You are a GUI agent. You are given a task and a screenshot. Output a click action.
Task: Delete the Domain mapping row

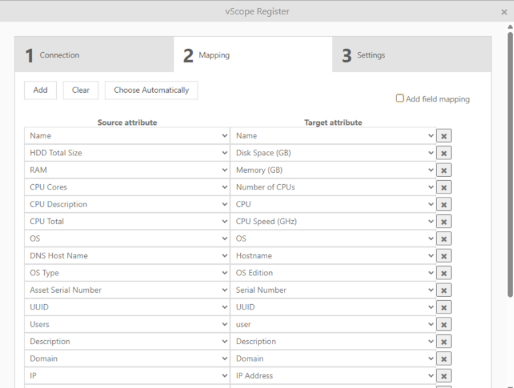[x=444, y=359]
